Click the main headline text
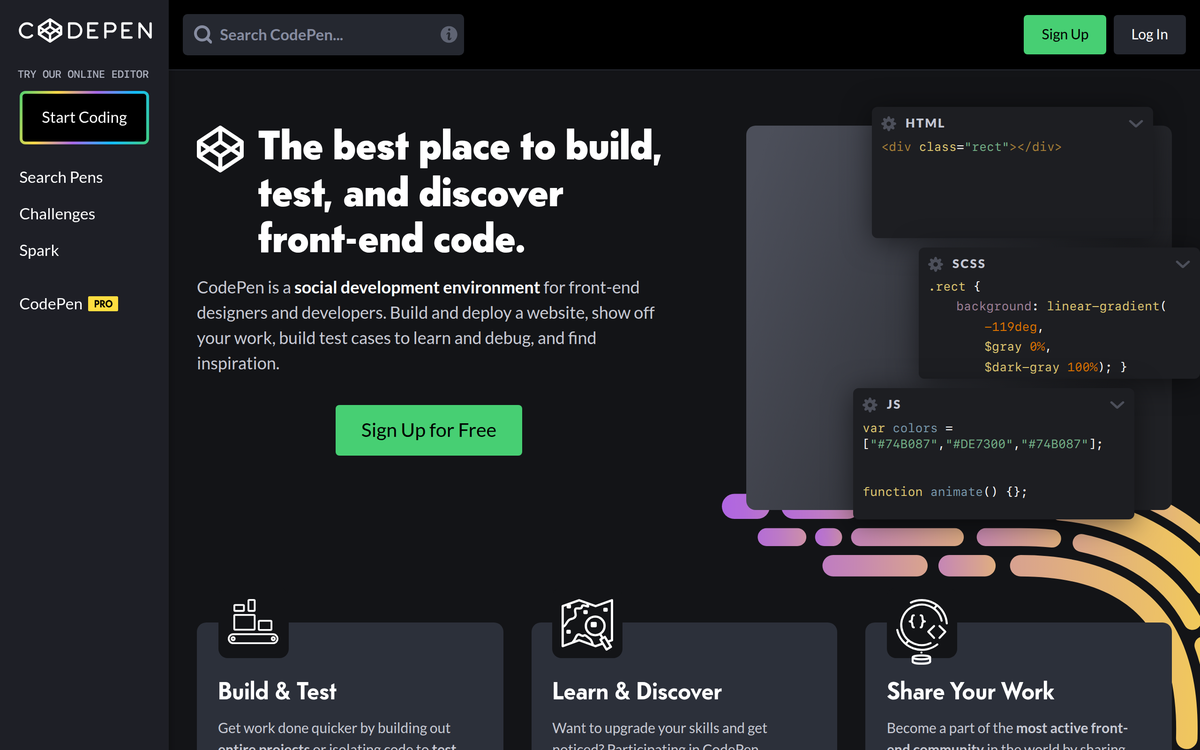 (460, 193)
